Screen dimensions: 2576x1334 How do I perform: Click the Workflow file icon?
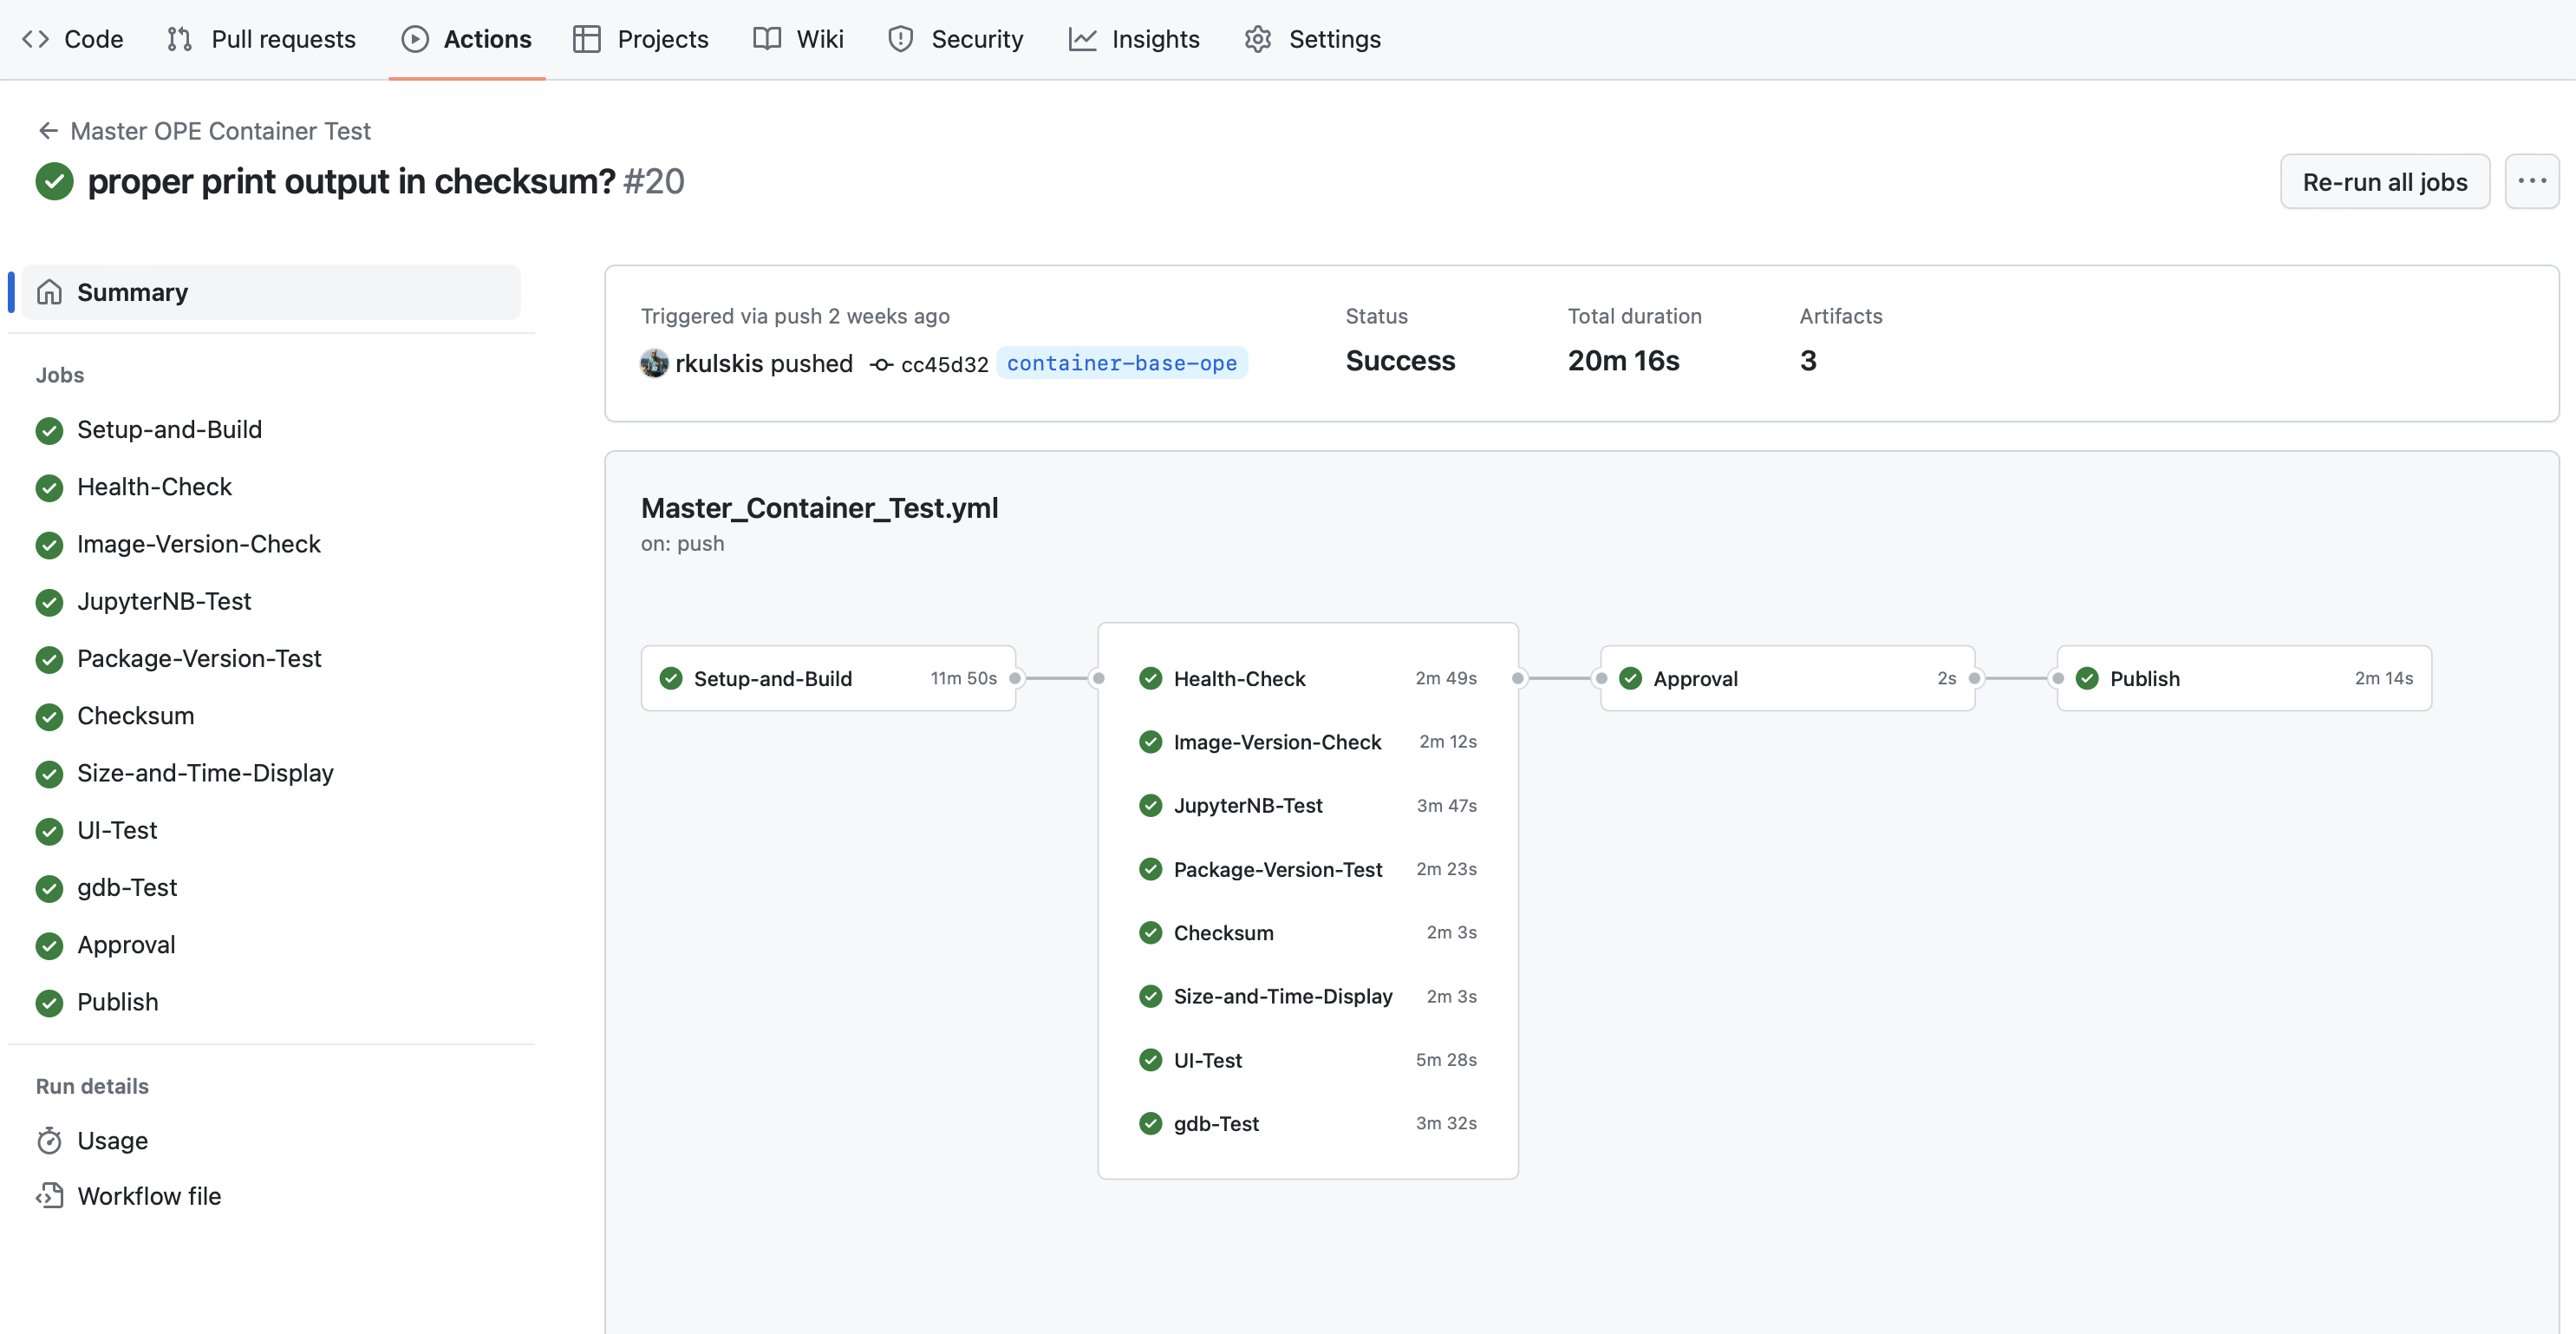point(49,1195)
